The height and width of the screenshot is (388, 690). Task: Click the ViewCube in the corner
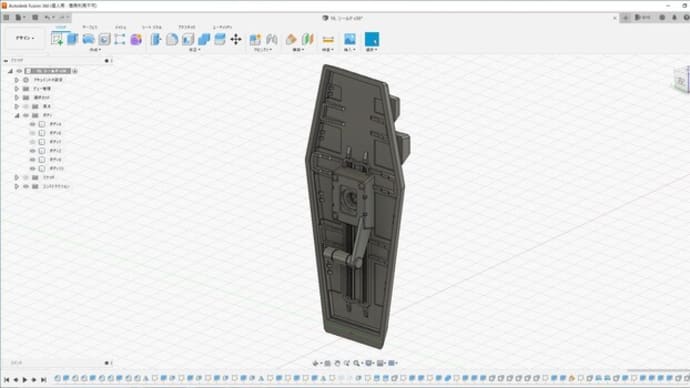click(682, 80)
